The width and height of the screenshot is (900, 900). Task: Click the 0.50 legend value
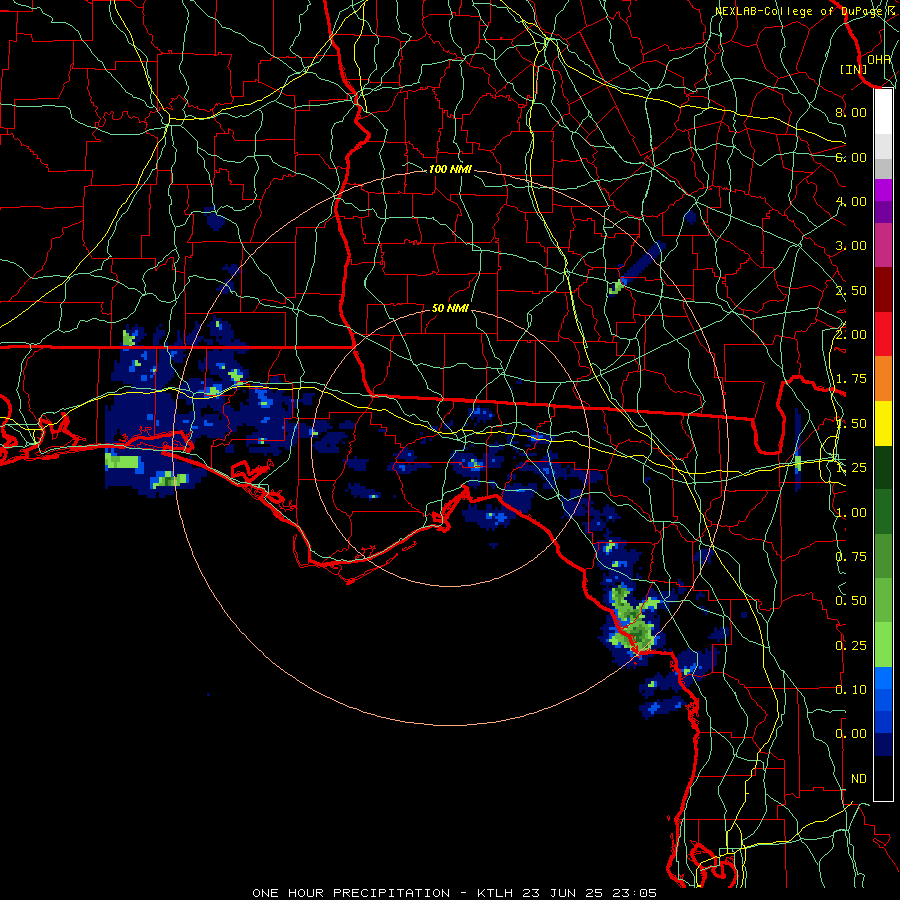[x=851, y=601]
